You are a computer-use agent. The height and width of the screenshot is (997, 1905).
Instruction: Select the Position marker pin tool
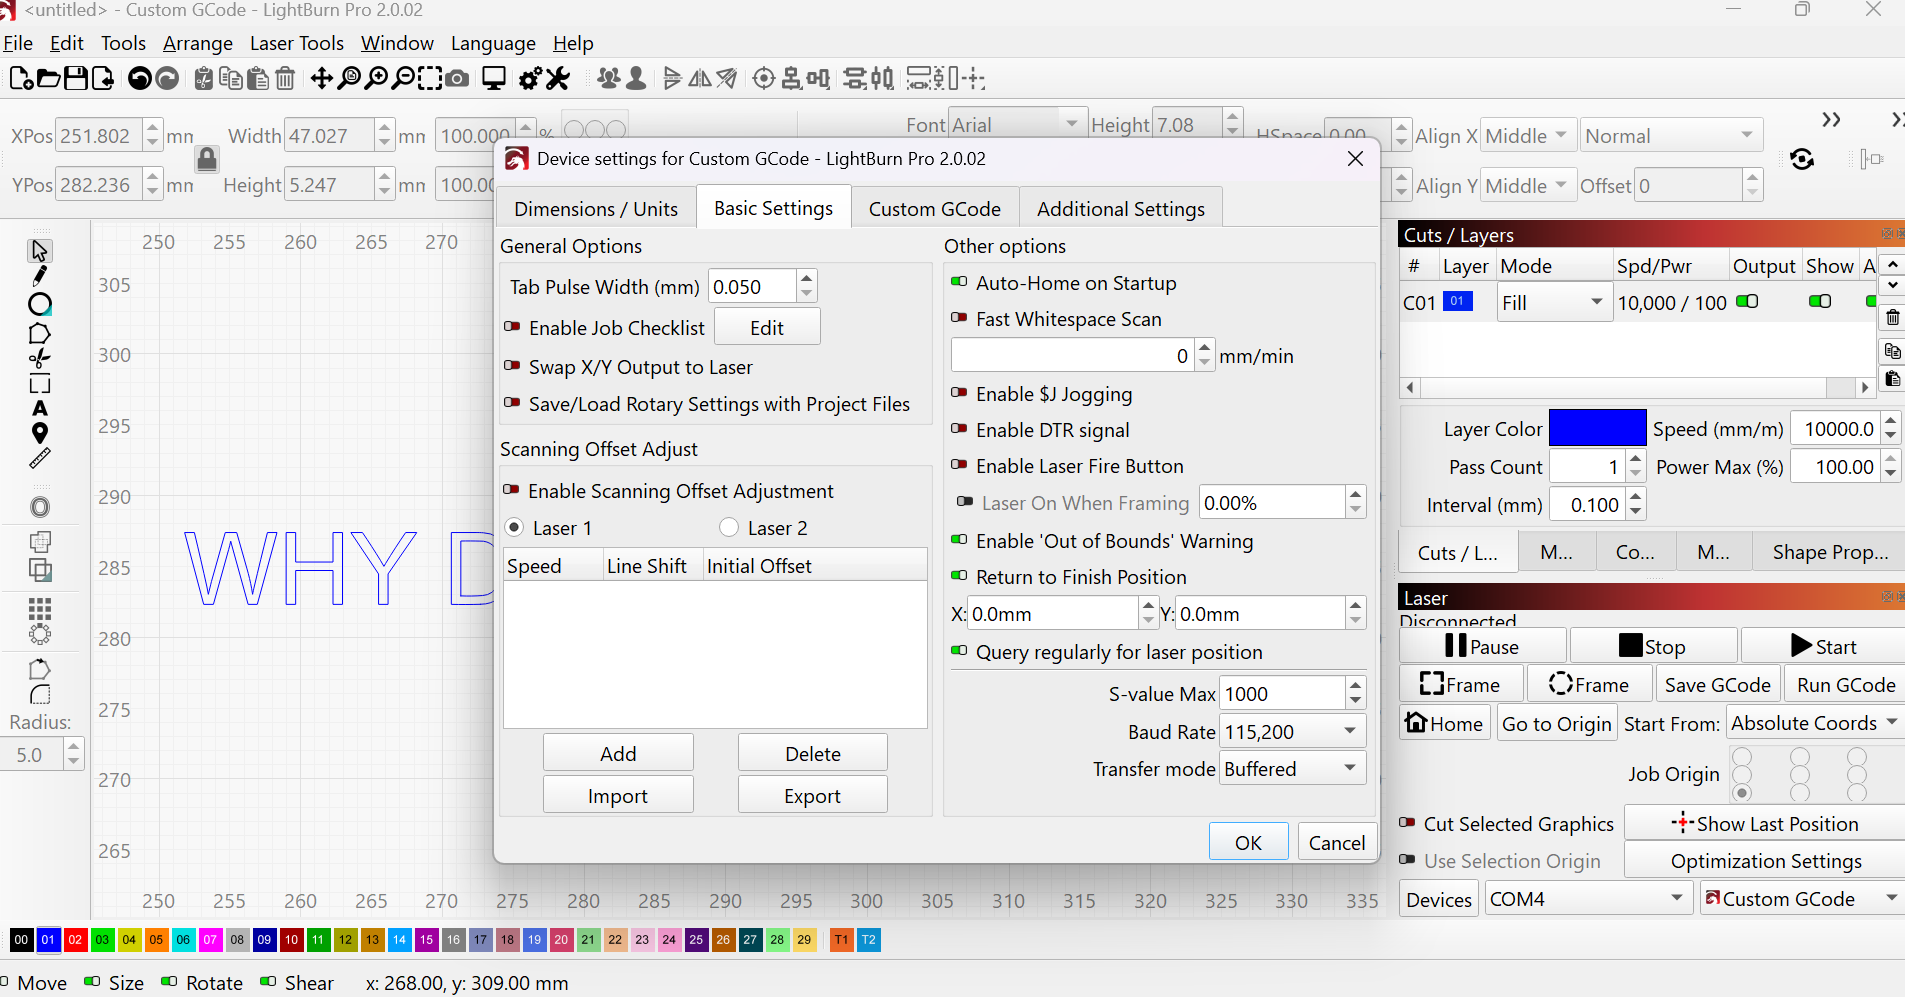click(40, 433)
